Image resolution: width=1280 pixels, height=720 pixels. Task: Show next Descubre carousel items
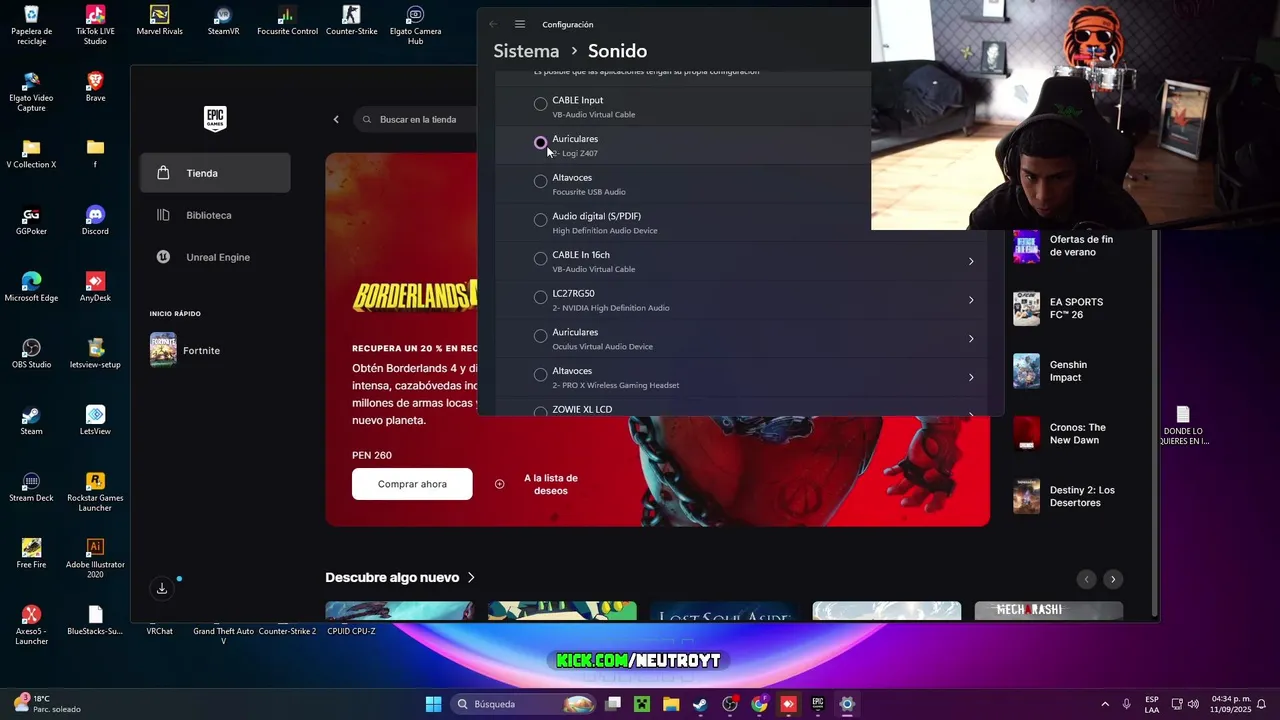(1112, 579)
